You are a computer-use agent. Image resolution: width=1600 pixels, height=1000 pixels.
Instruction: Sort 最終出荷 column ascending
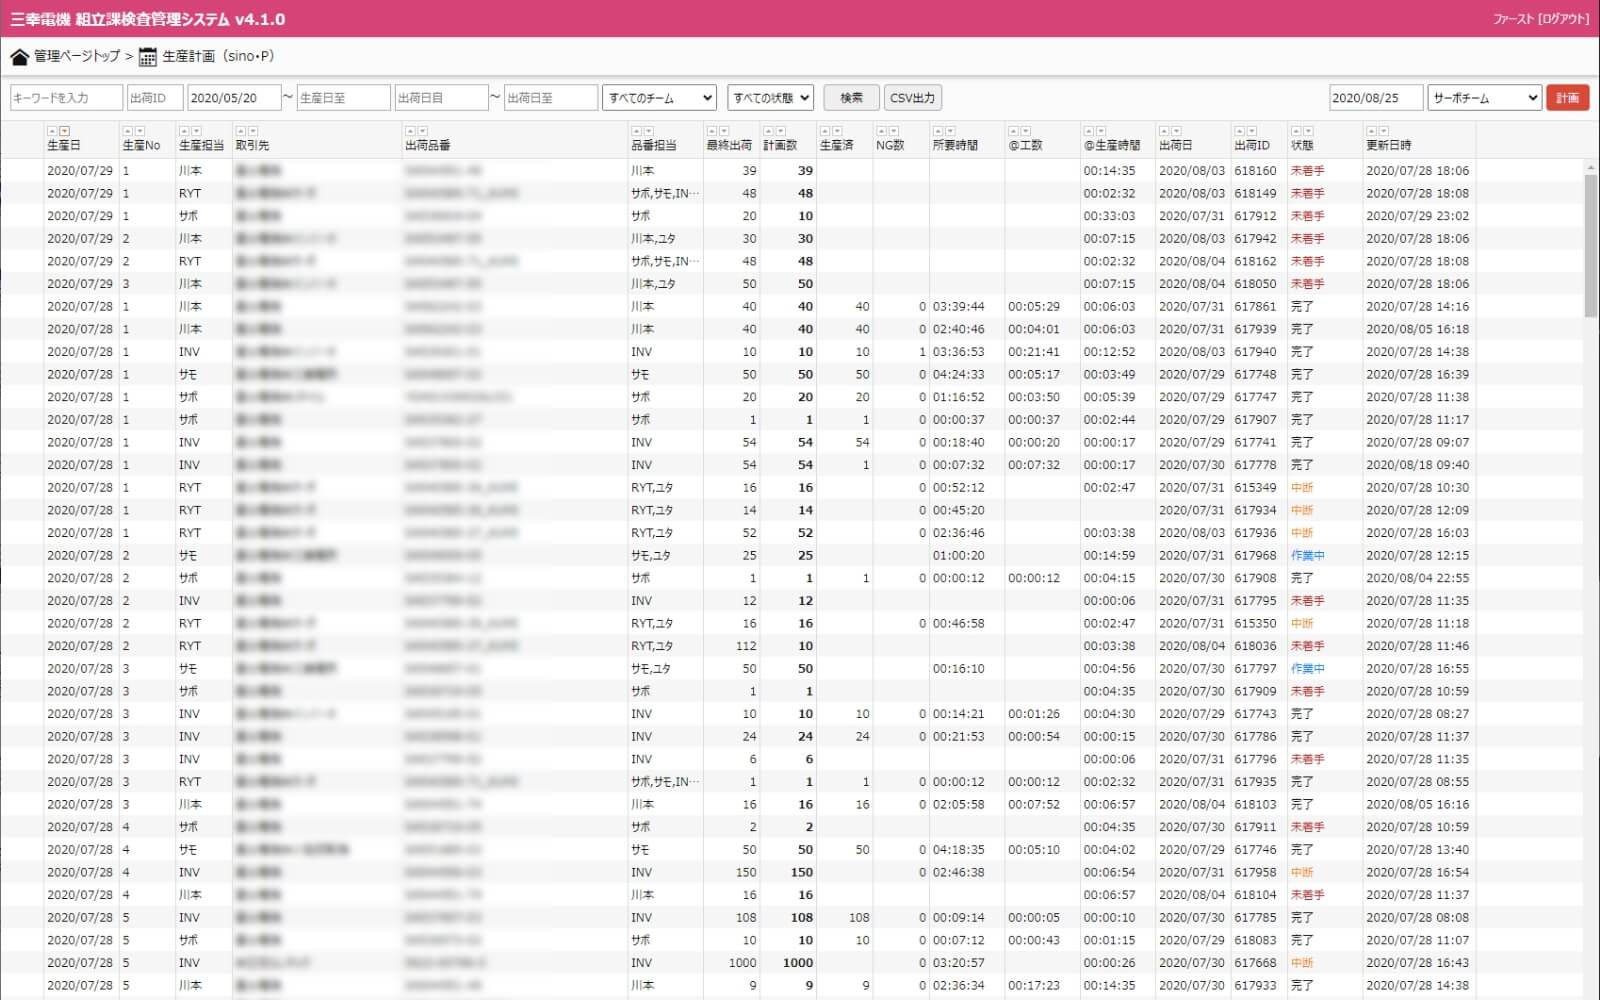coord(711,131)
